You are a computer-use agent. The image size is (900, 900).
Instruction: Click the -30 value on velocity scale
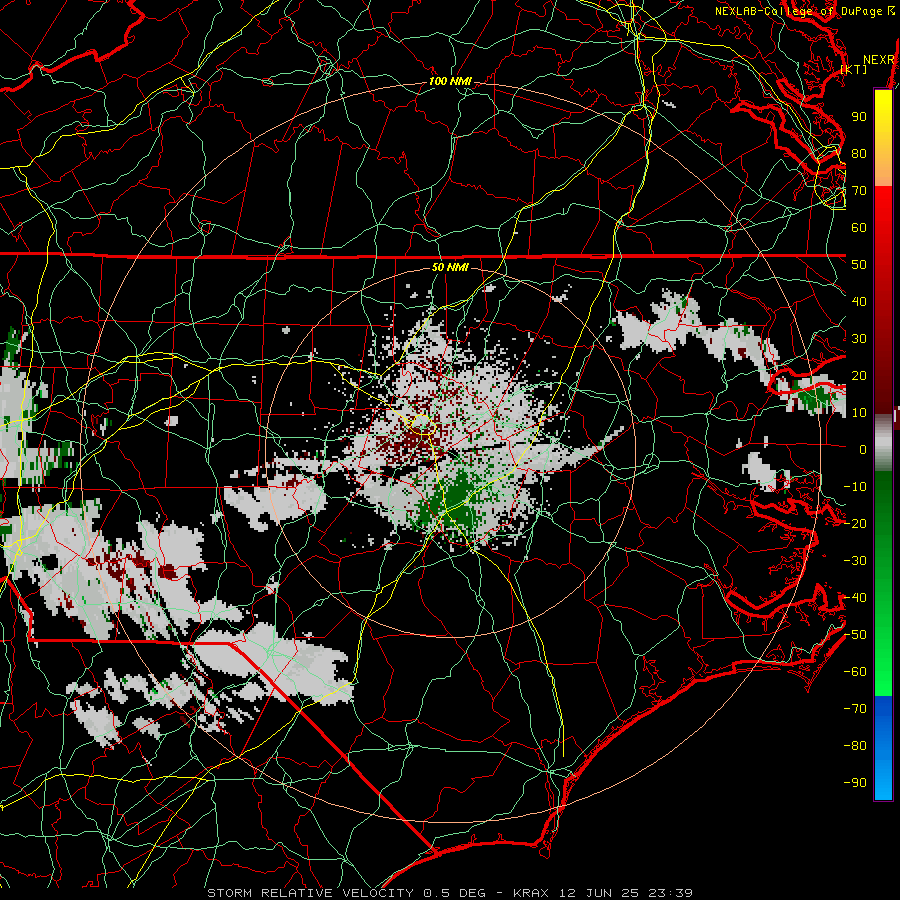[855, 561]
